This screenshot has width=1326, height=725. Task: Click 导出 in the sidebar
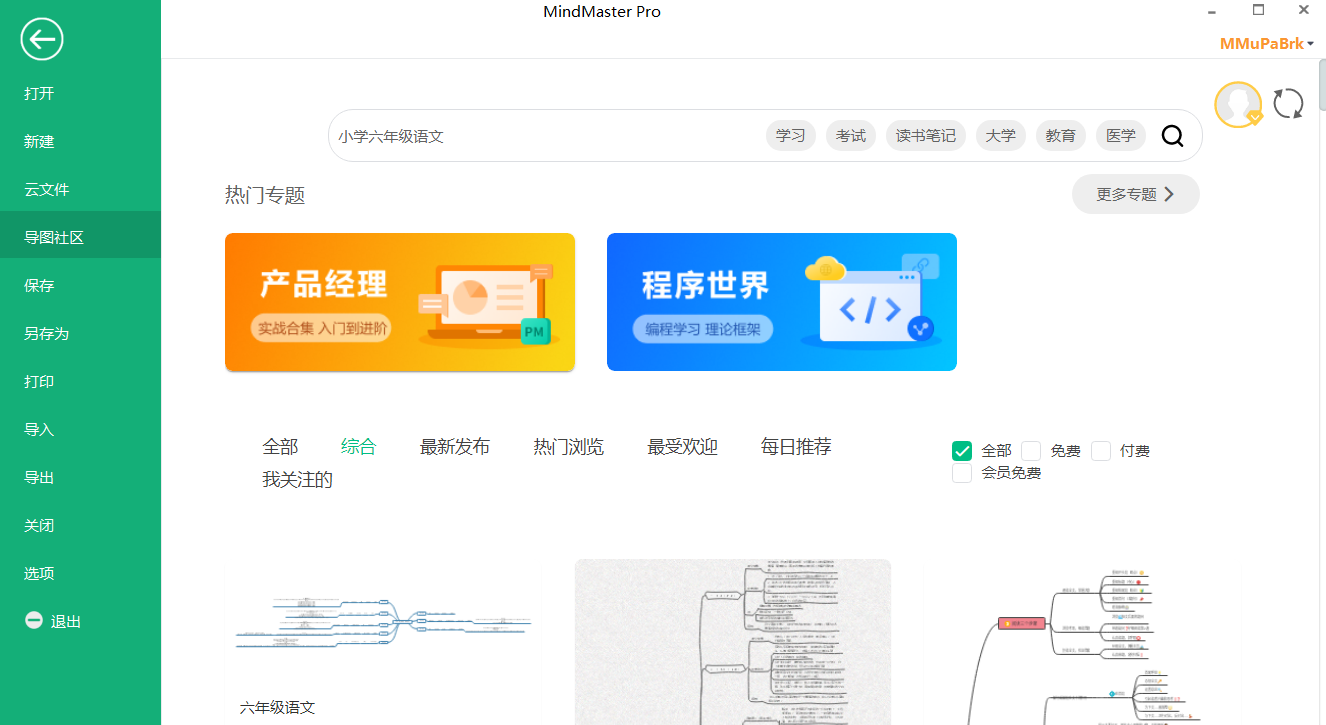80,477
